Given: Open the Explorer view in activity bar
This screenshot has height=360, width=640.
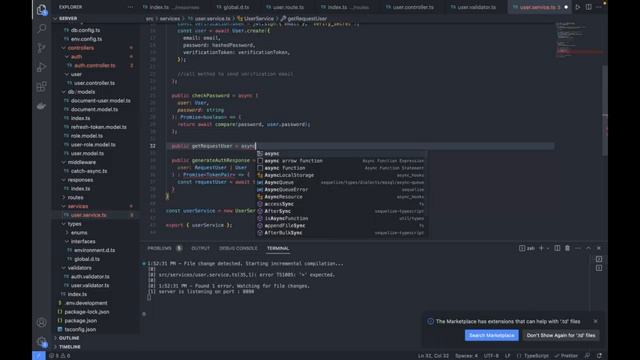Looking at the screenshot, I should click(x=42, y=9).
